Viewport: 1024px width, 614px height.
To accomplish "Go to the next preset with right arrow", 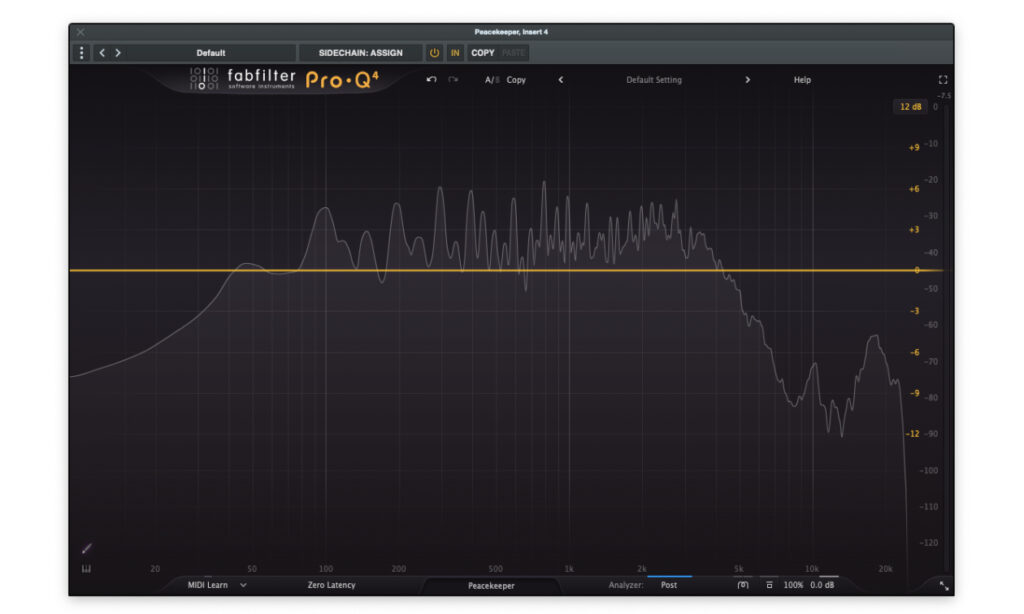I will click(748, 80).
